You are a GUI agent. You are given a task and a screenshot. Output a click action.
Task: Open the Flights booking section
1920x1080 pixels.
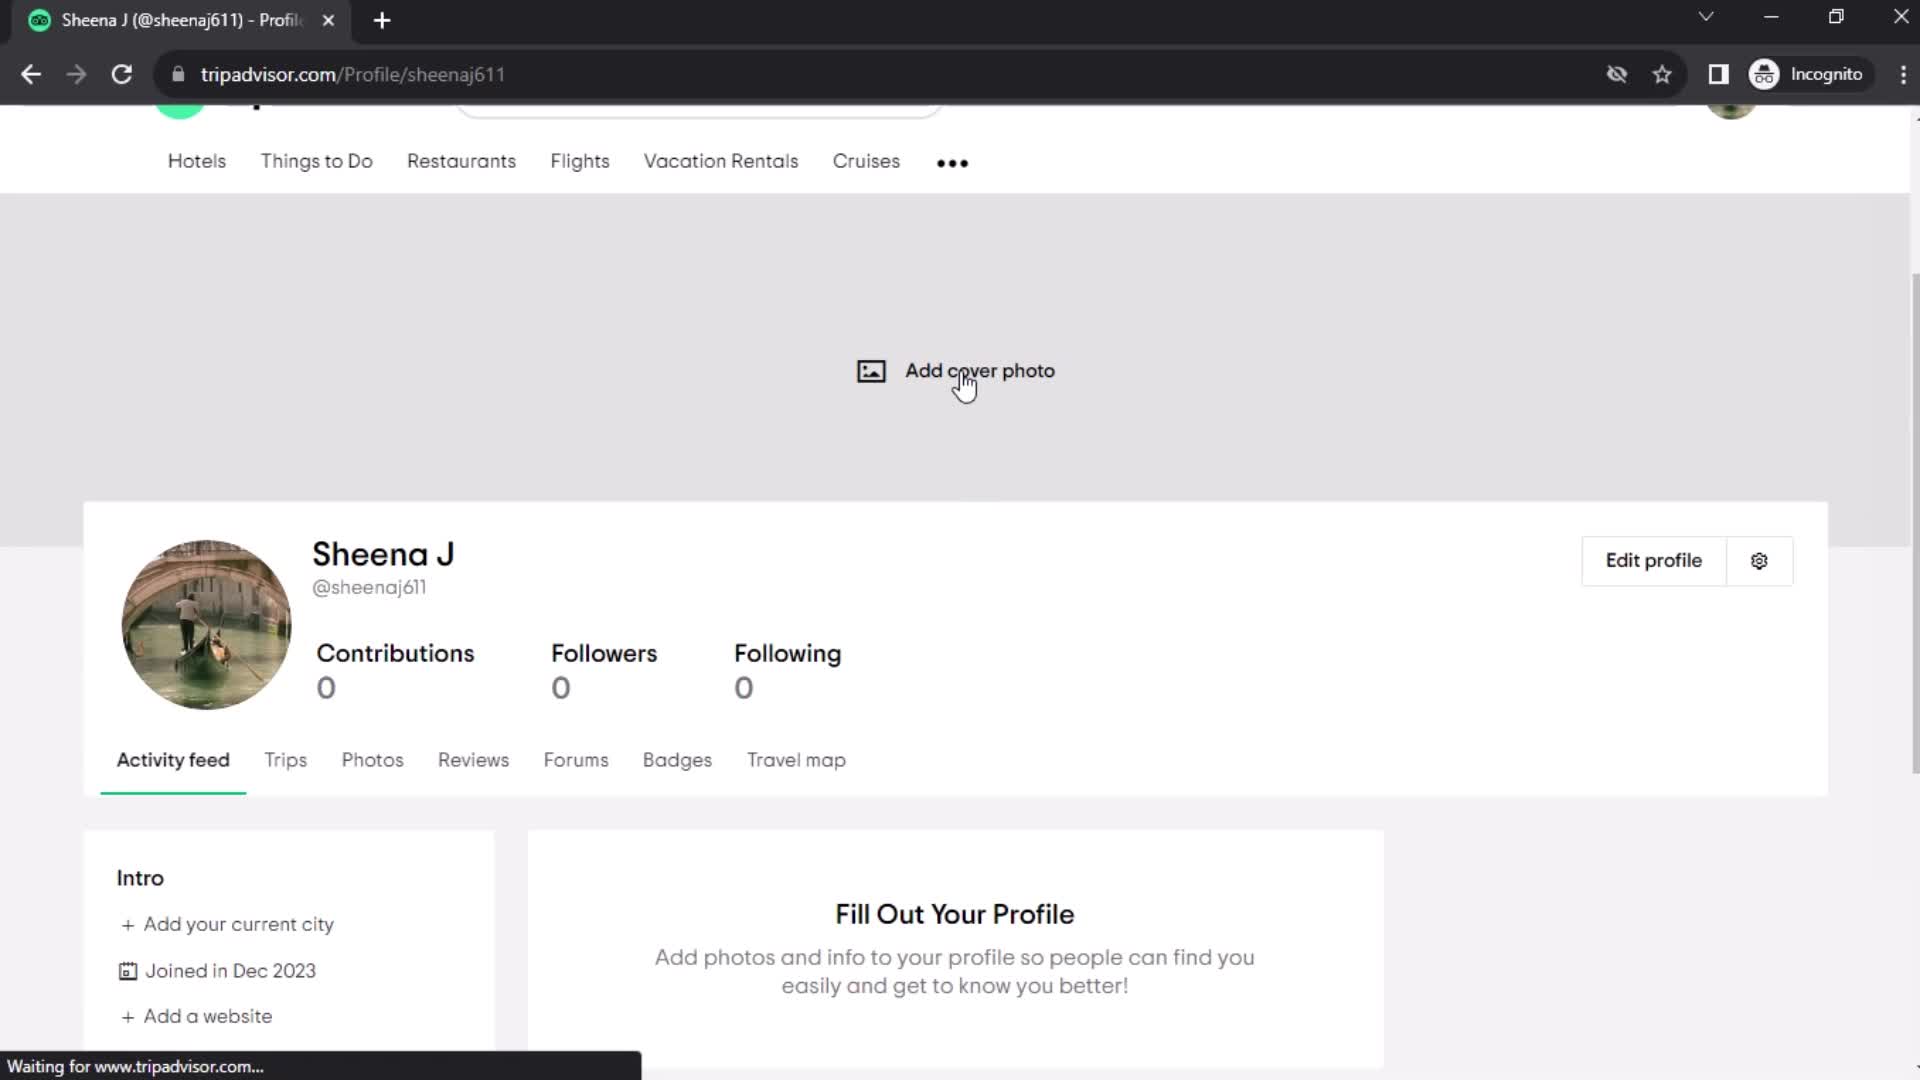tap(579, 161)
